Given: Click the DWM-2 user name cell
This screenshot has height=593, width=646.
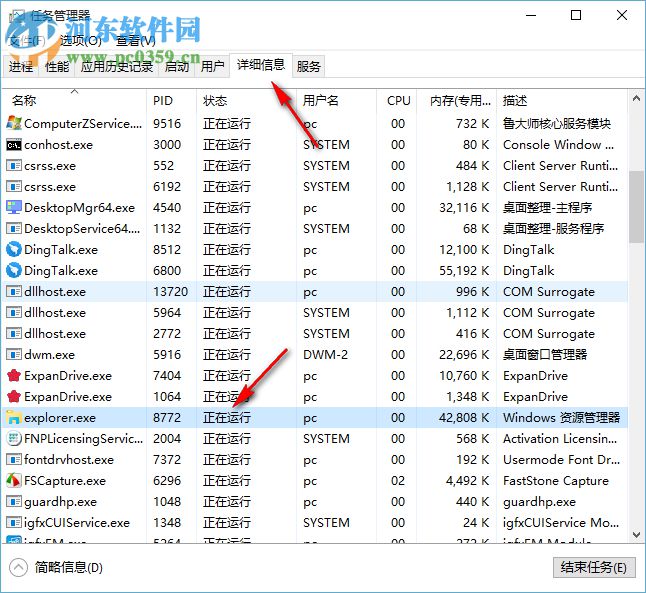Looking at the screenshot, I should [x=325, y=355].
